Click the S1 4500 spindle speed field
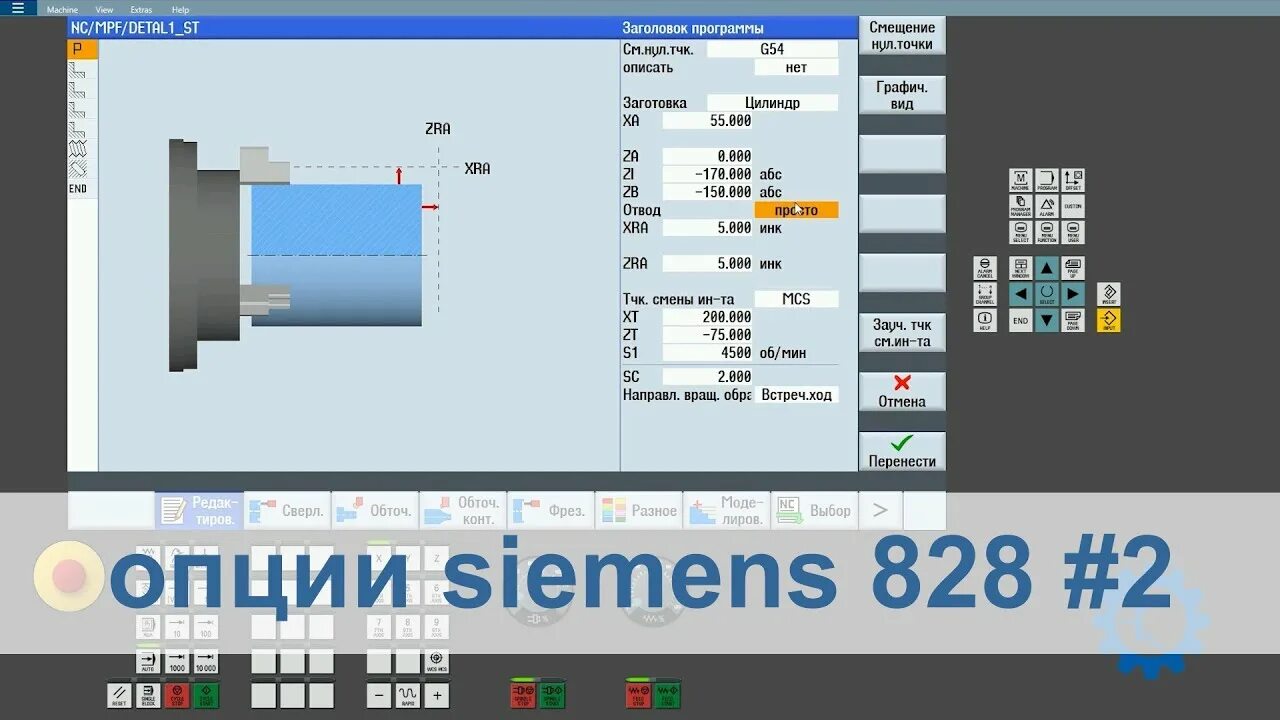 (707, 353)
